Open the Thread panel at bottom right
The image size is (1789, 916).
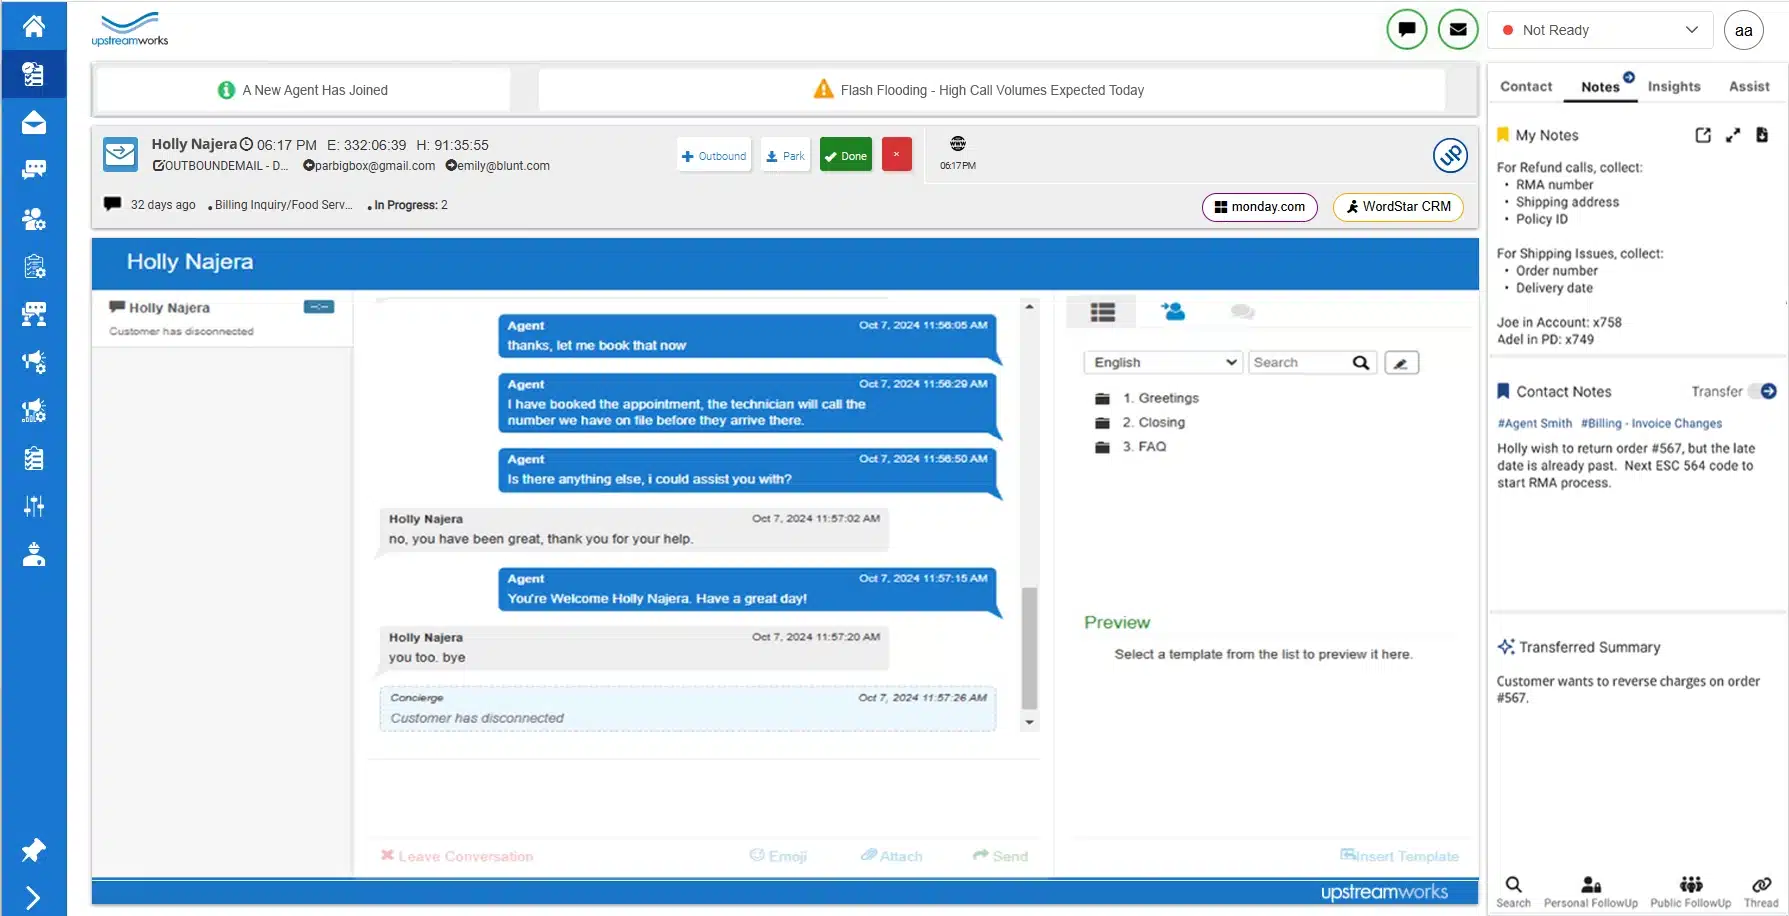tap(1760, 888)
